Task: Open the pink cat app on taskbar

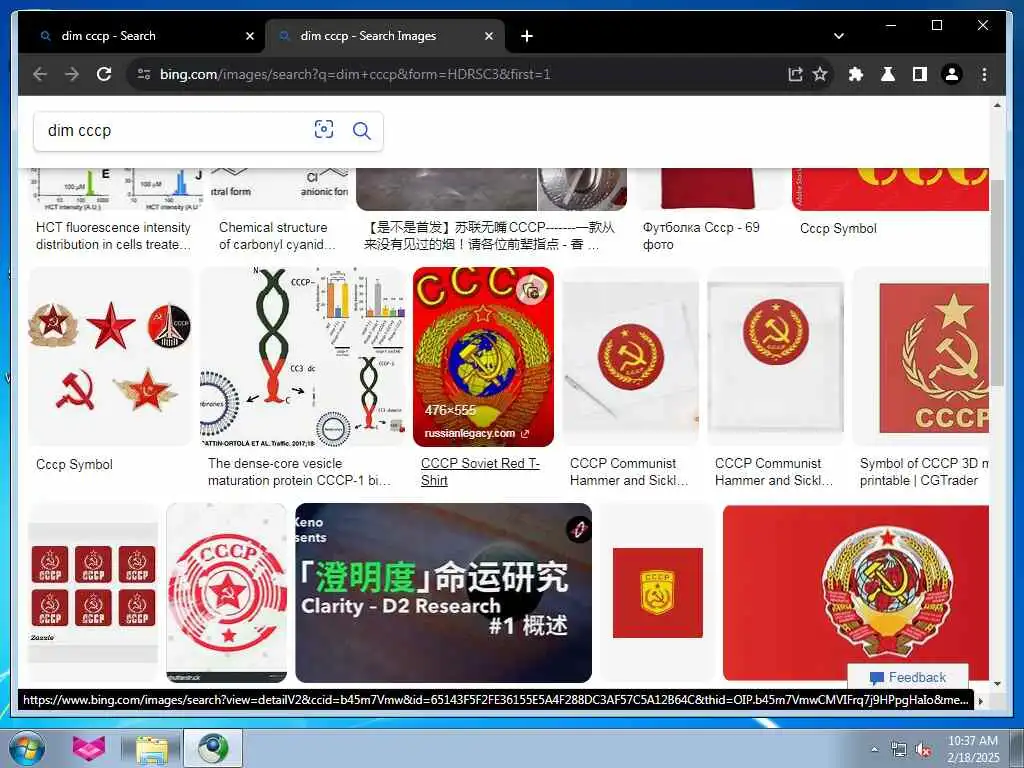Action: 88,748
